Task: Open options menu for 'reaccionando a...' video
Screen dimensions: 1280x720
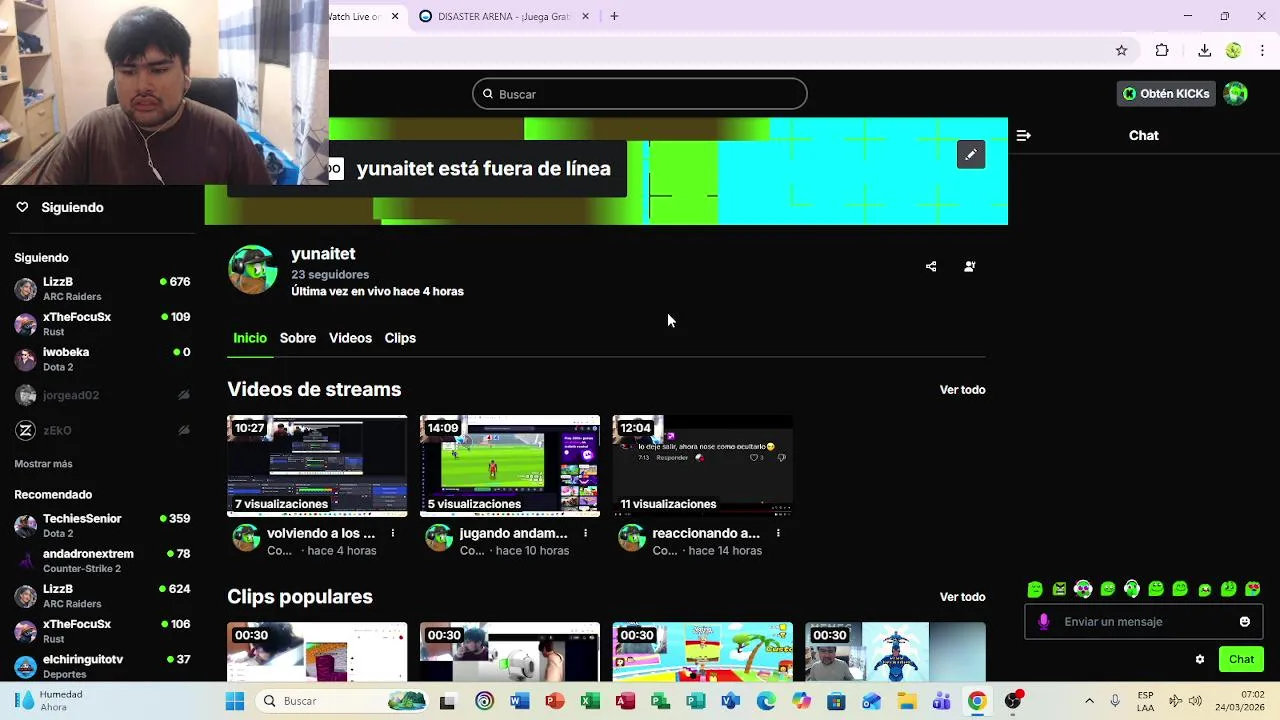Action: coord(778,533)
